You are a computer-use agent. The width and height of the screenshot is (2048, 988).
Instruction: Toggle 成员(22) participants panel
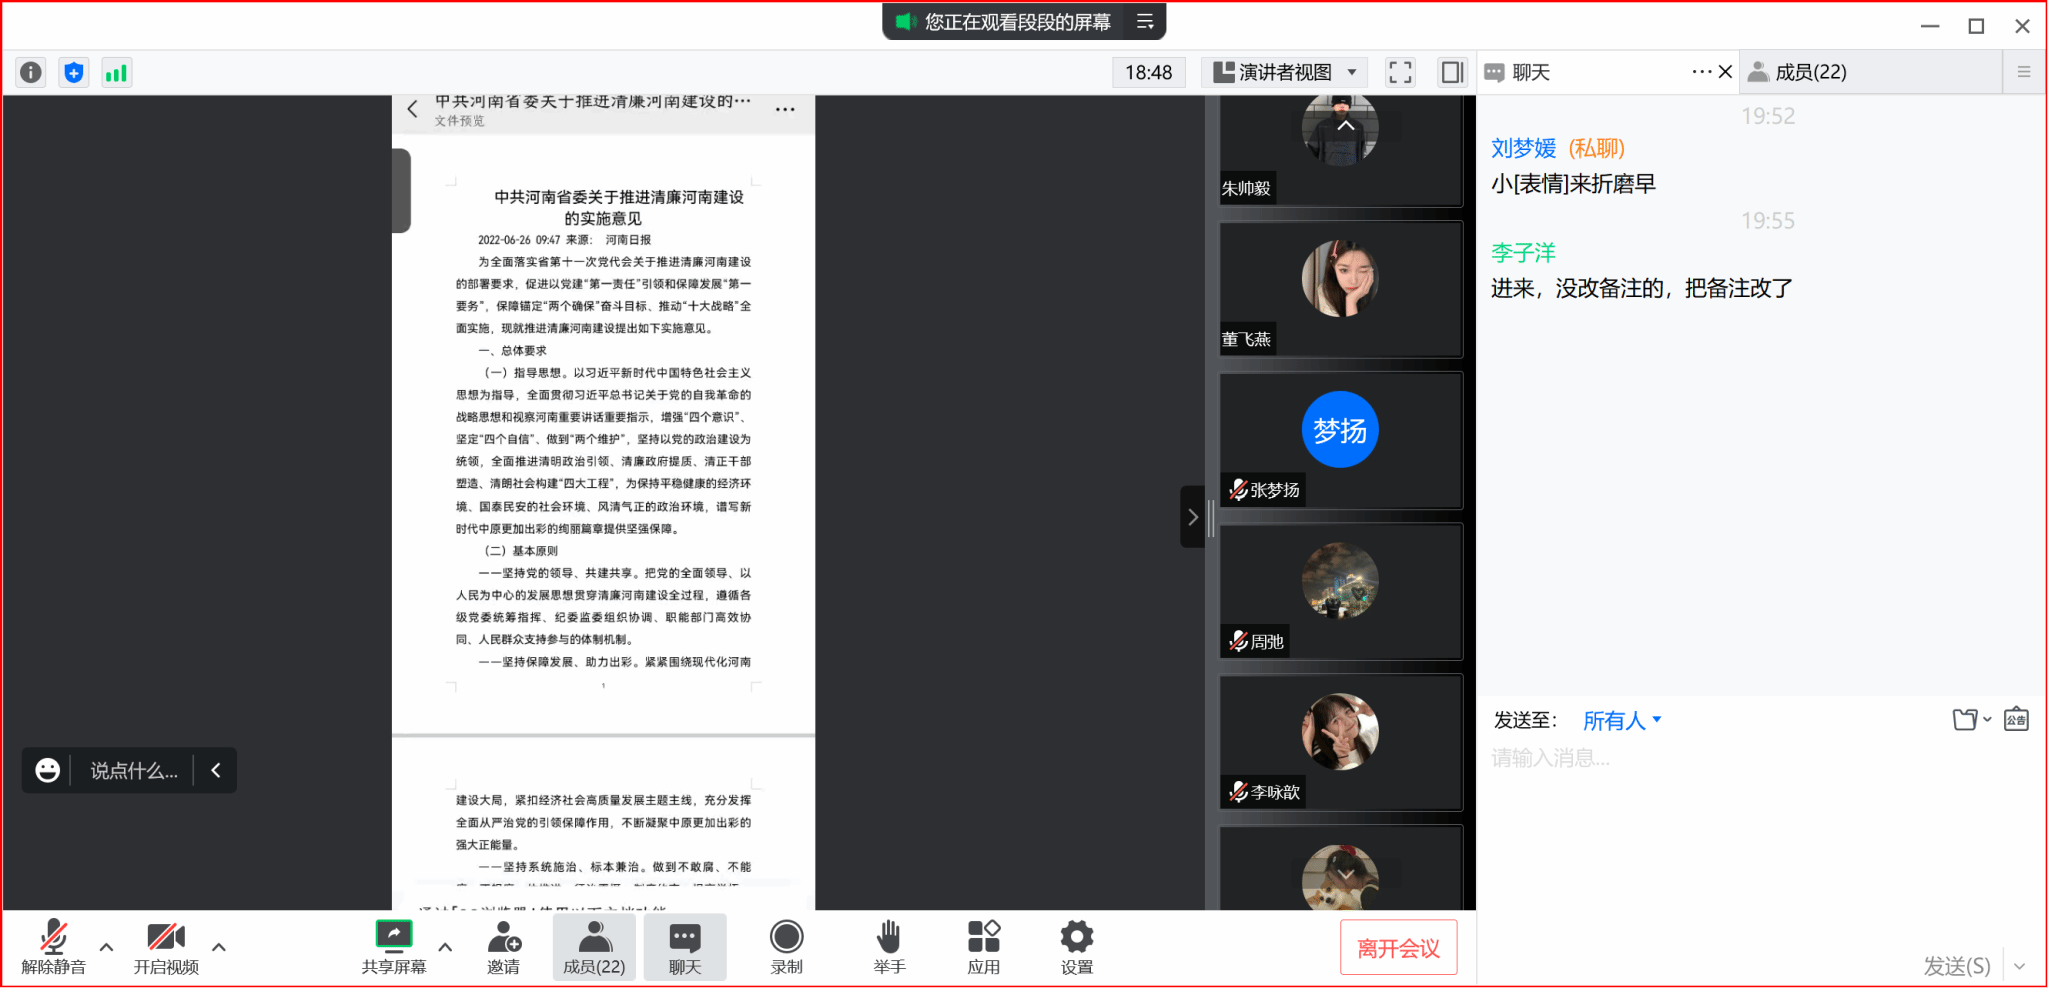point(594,947)
